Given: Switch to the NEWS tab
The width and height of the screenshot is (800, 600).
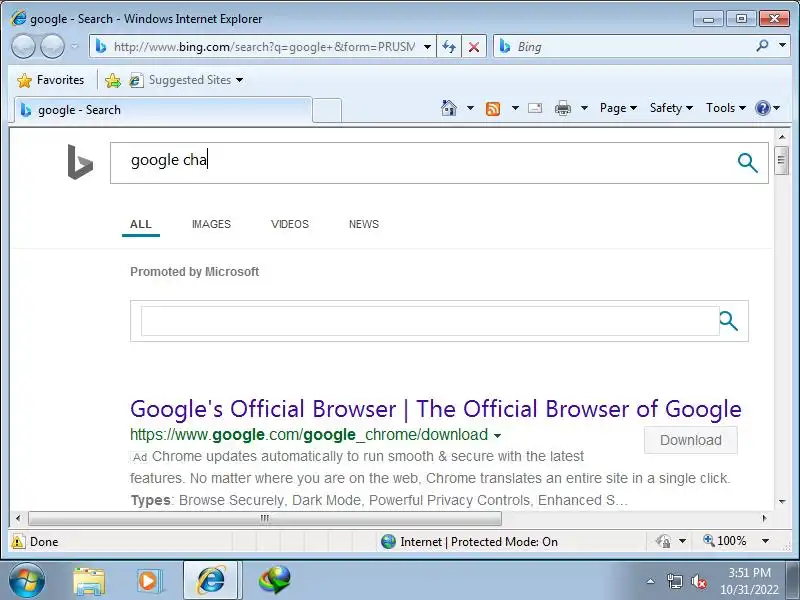Looking at the screenshot, I should [364, 224].
